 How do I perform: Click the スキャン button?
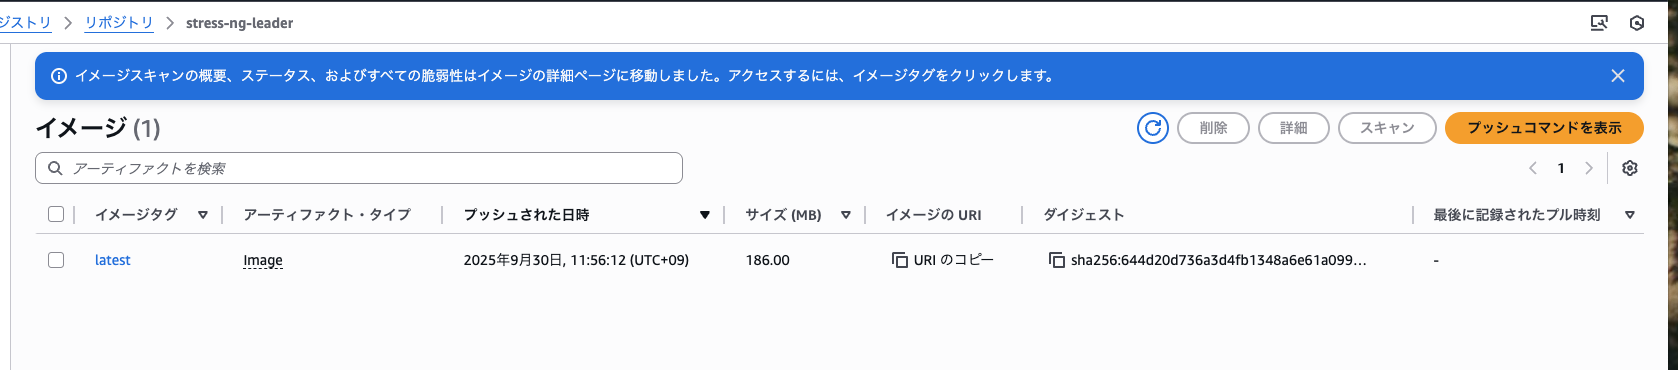(1387, 128)
